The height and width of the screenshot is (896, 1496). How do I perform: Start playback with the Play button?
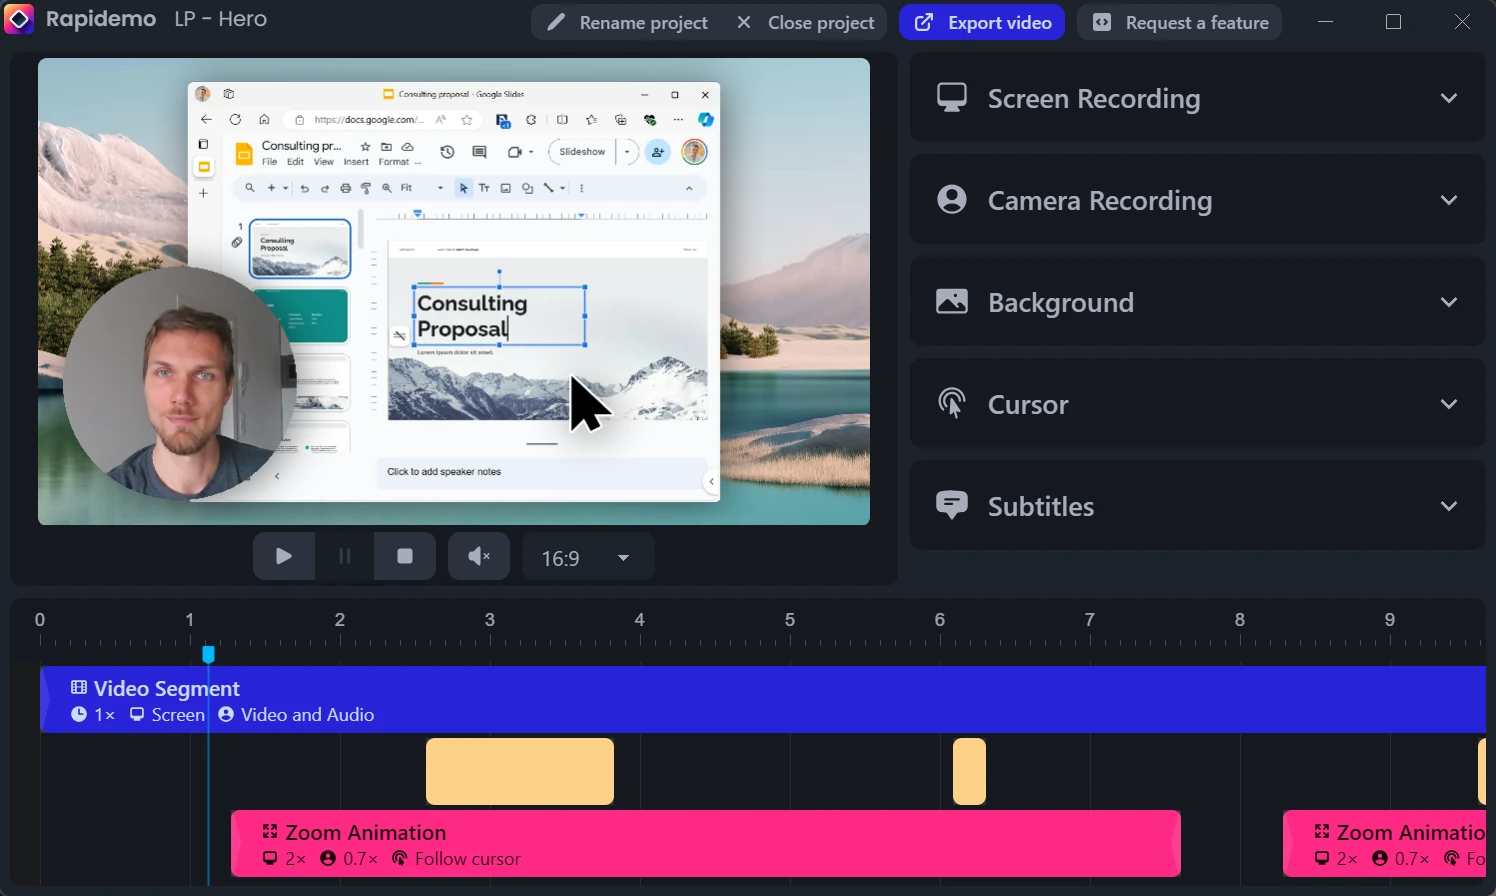(x=283, y=556)
